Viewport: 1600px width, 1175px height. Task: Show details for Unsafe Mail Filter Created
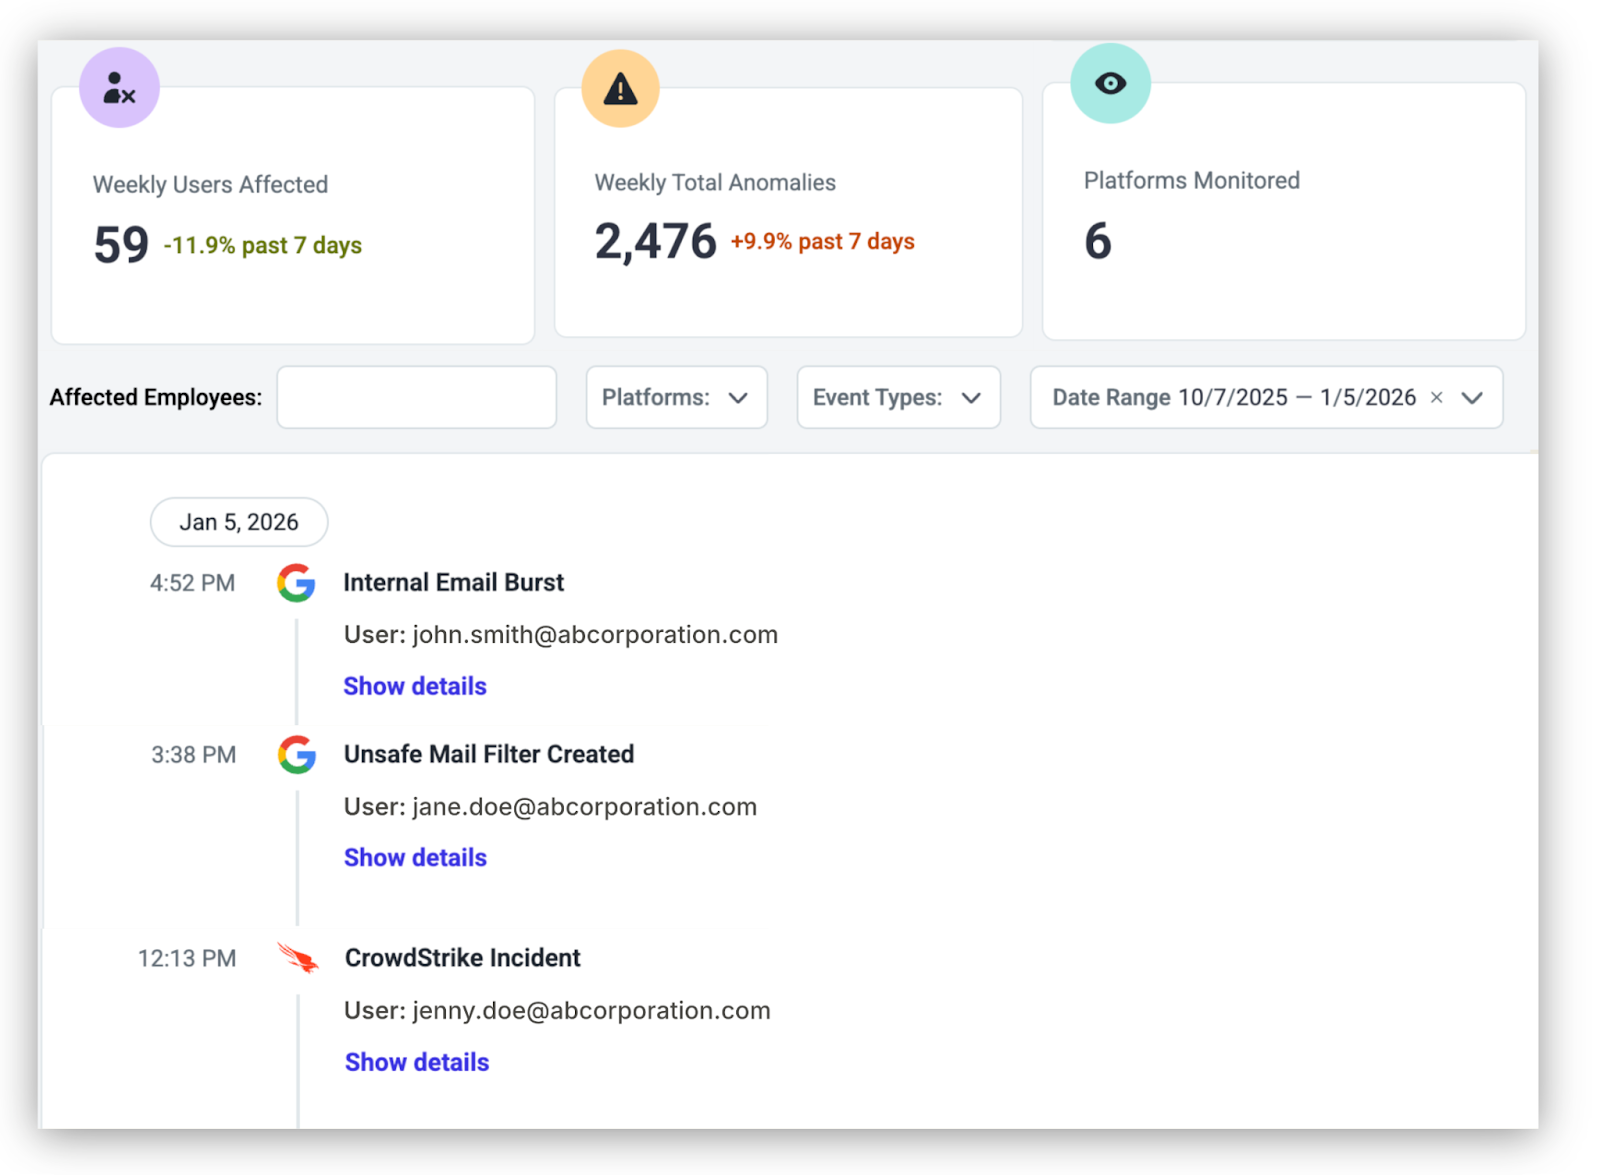[415, 858]
